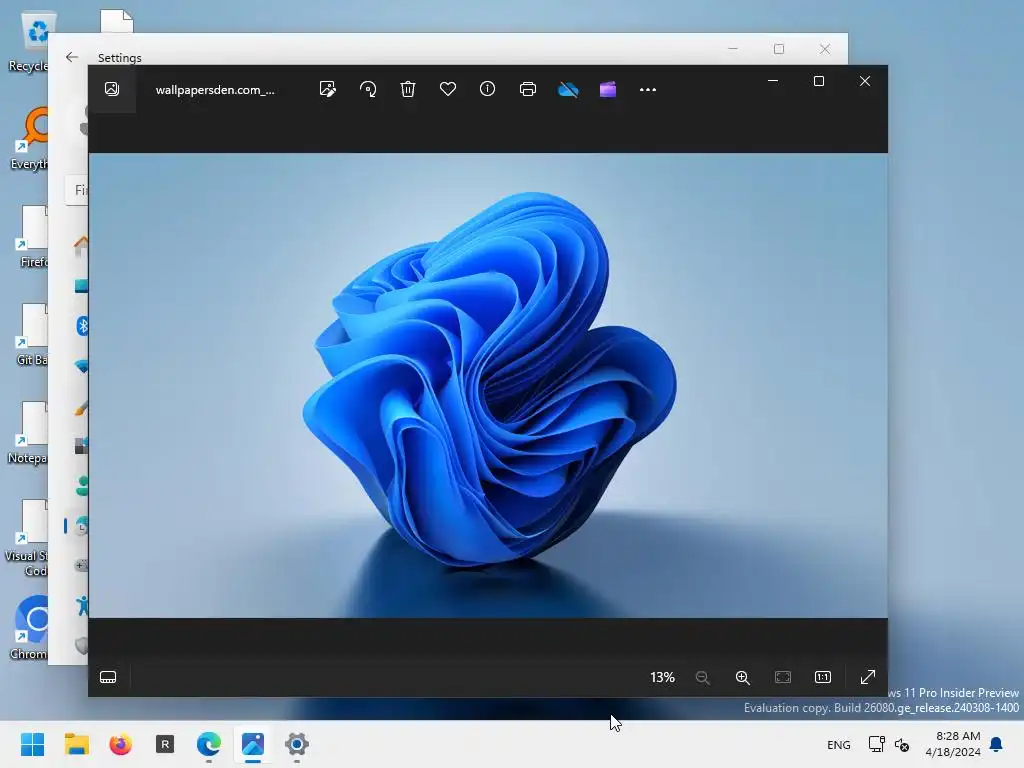Open the See more three-dots menu

pyautogui.click(x=648, y=89)
